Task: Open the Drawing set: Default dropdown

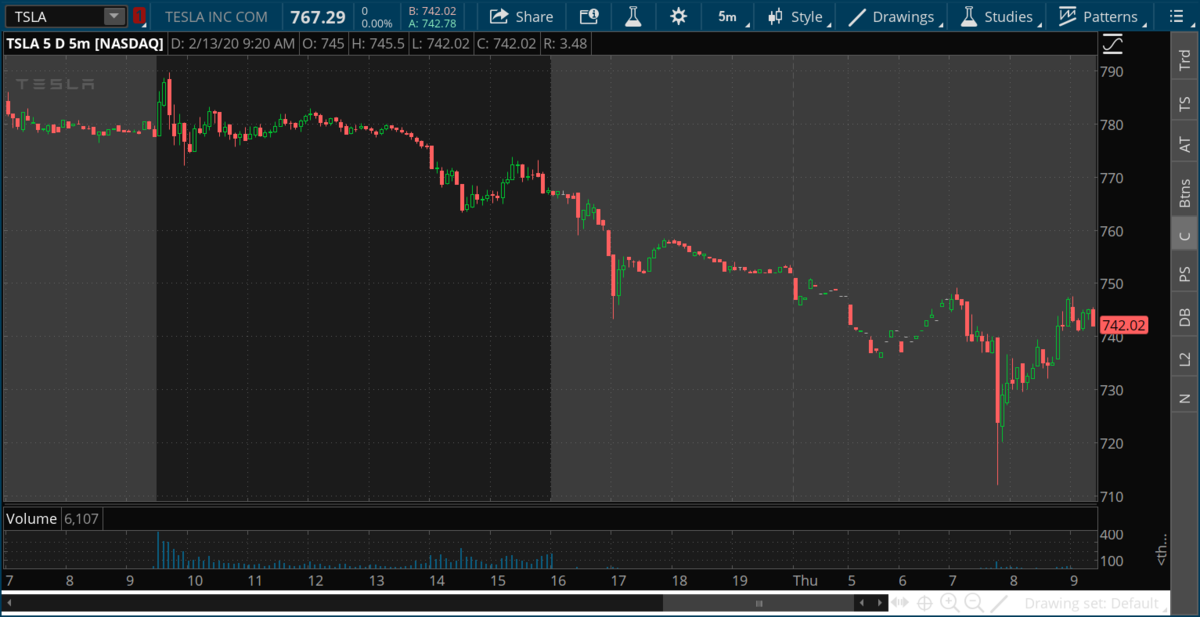Action: (1096, 604)
